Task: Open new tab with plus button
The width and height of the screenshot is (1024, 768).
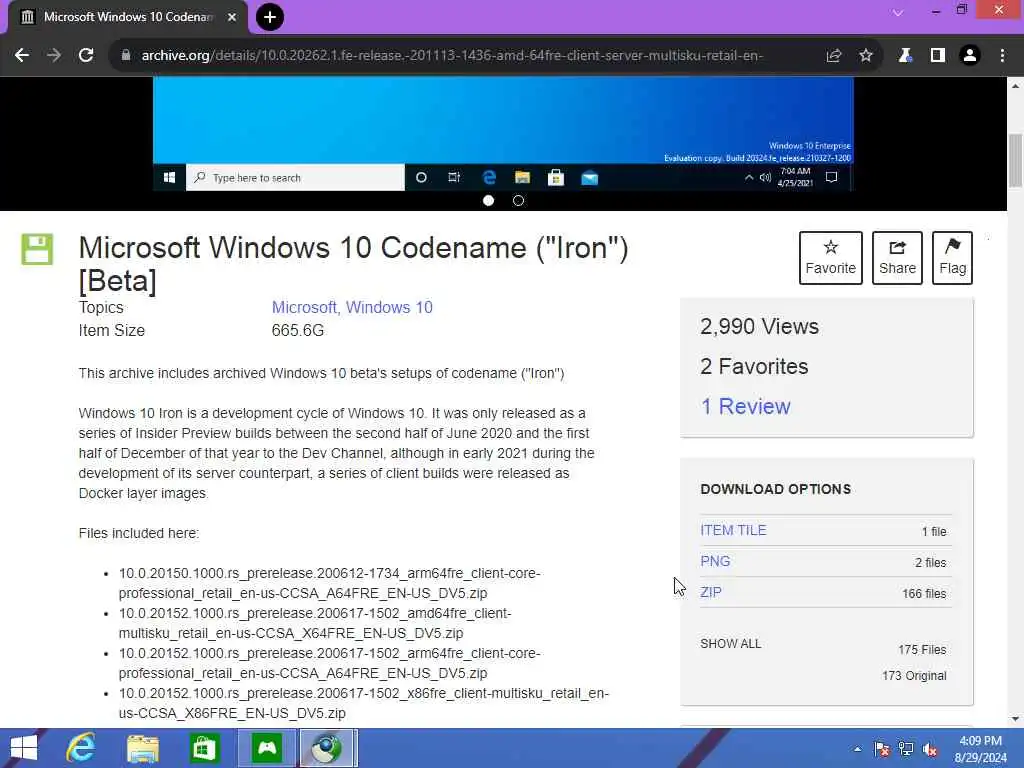Action: (270, 17)
